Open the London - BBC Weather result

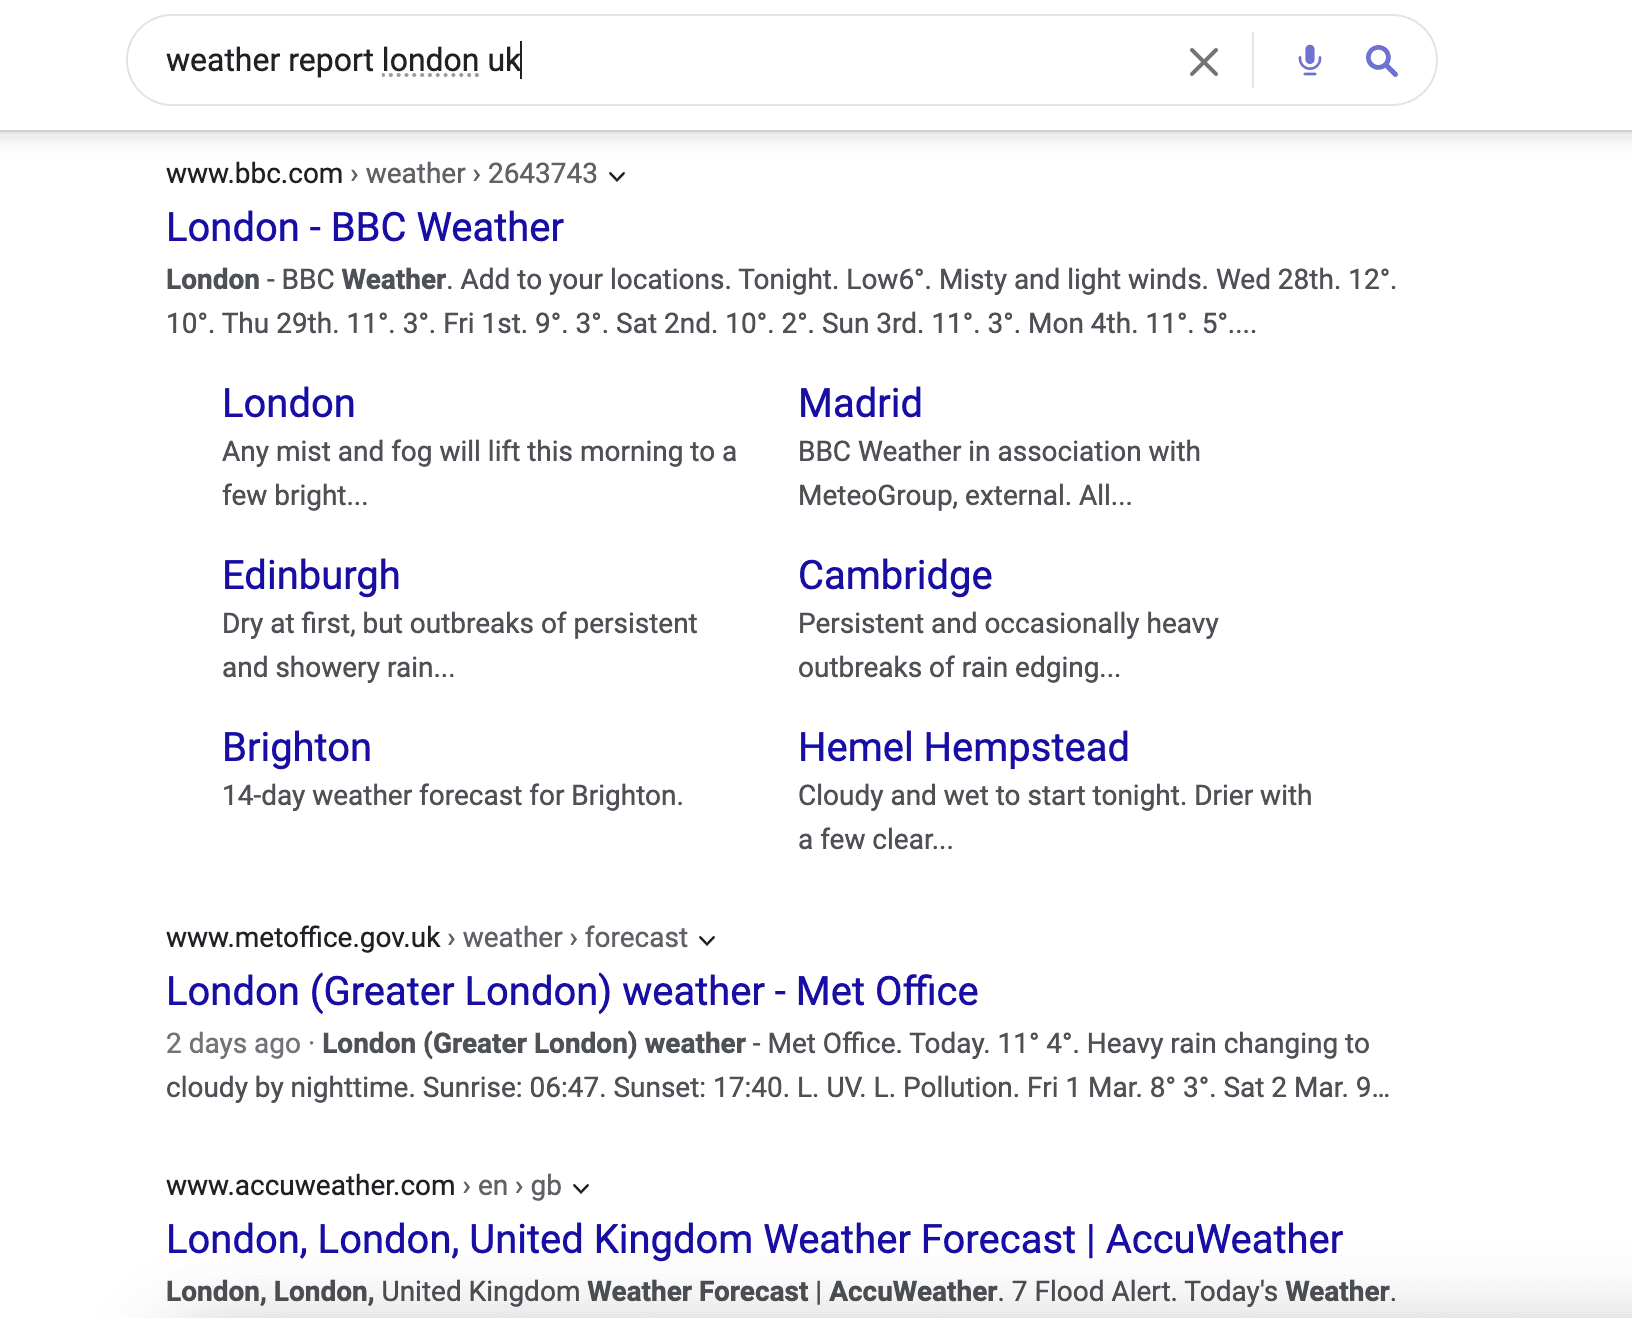point(364,228)
